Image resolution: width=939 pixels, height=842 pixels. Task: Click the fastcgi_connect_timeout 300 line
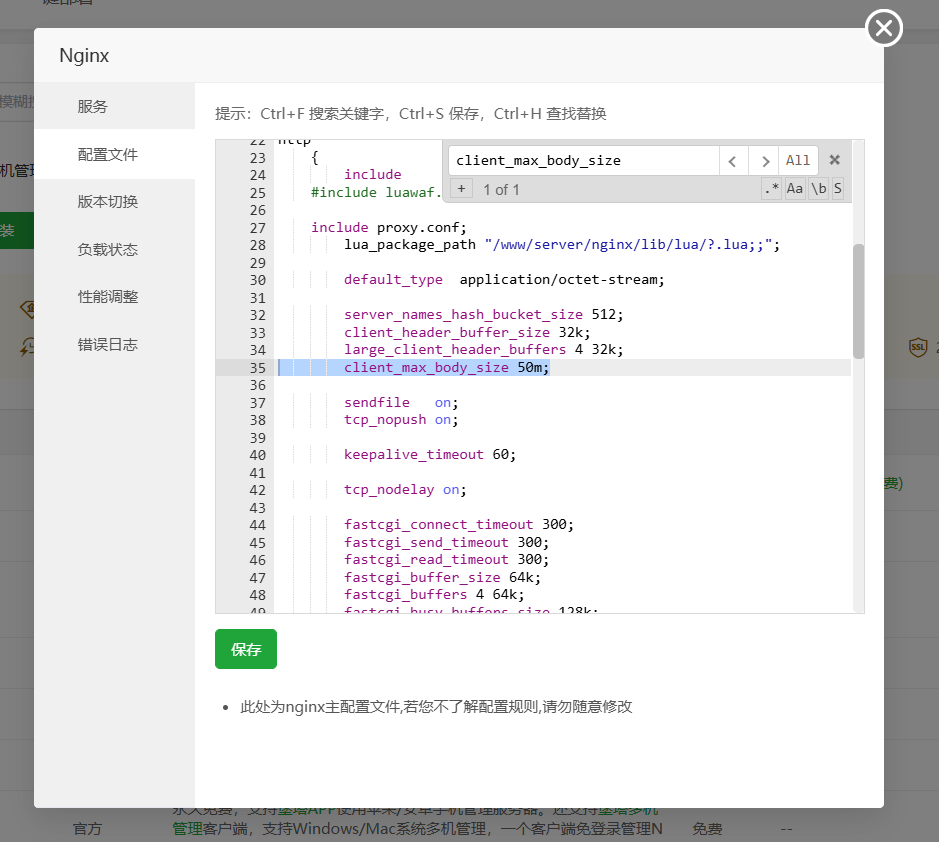(x=459, y=525)
